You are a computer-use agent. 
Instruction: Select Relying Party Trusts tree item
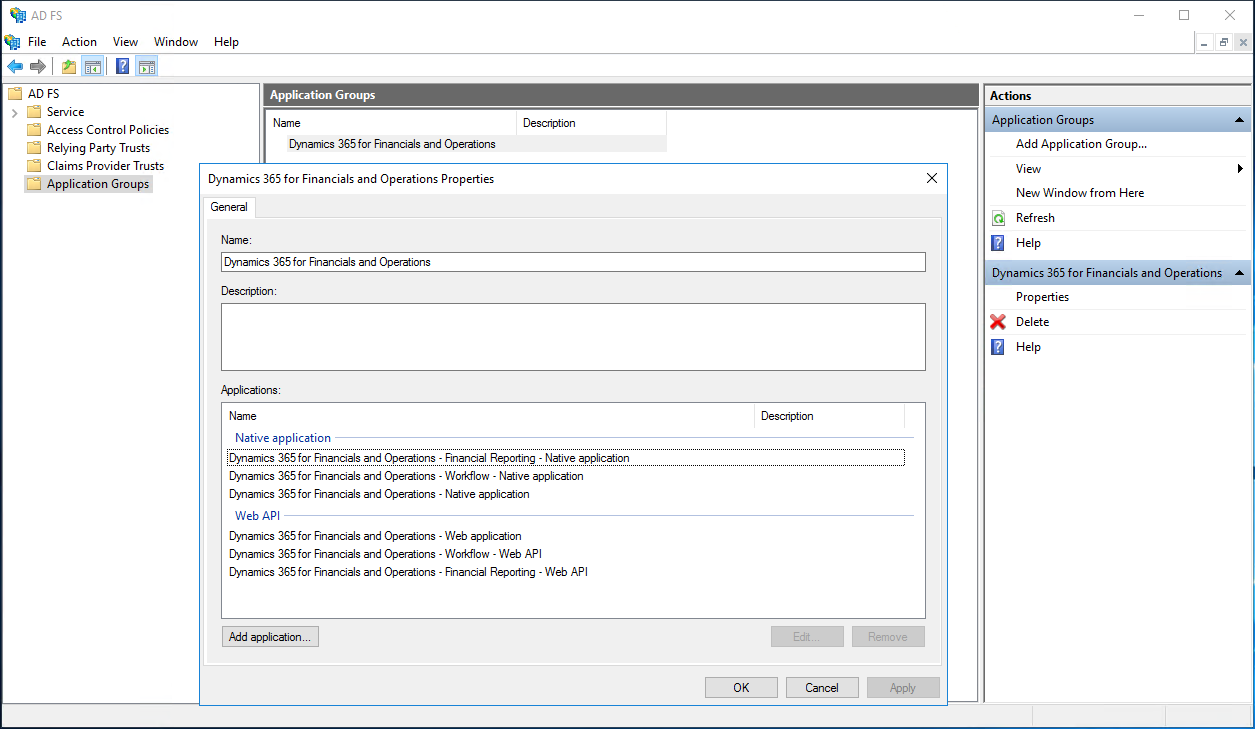tap(98, 148)
